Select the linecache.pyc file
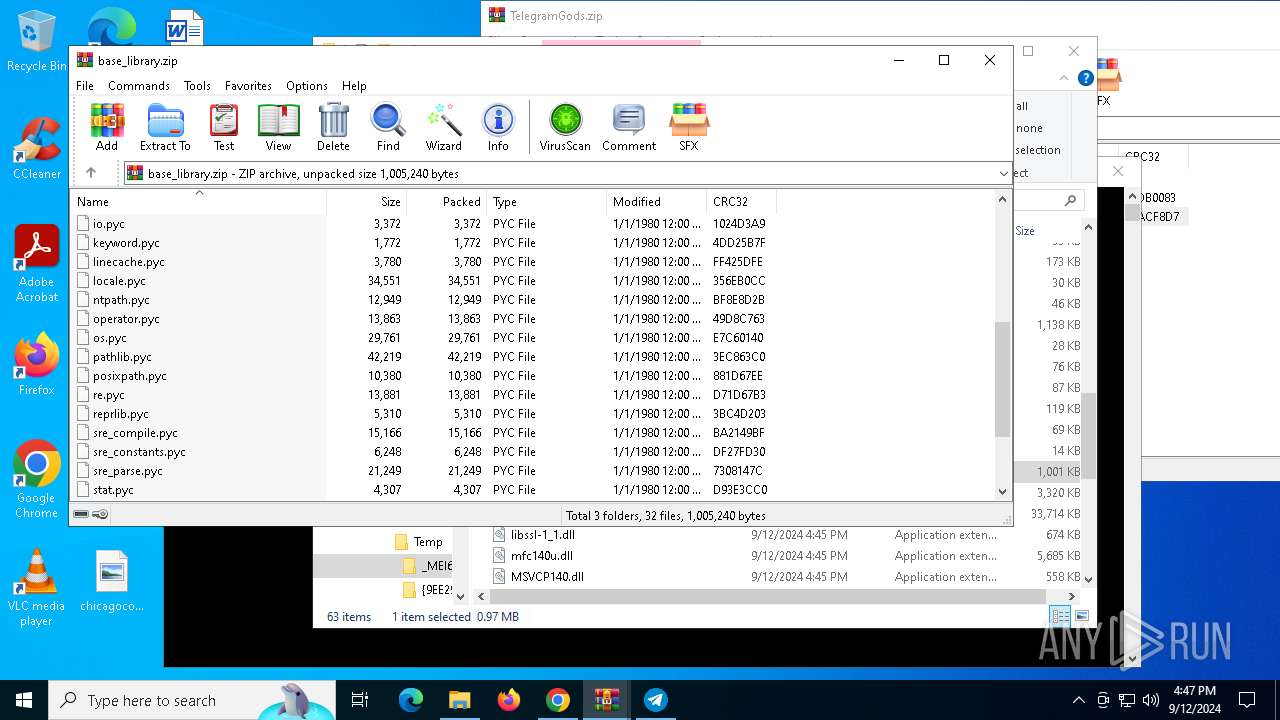 tap(129, 262)
